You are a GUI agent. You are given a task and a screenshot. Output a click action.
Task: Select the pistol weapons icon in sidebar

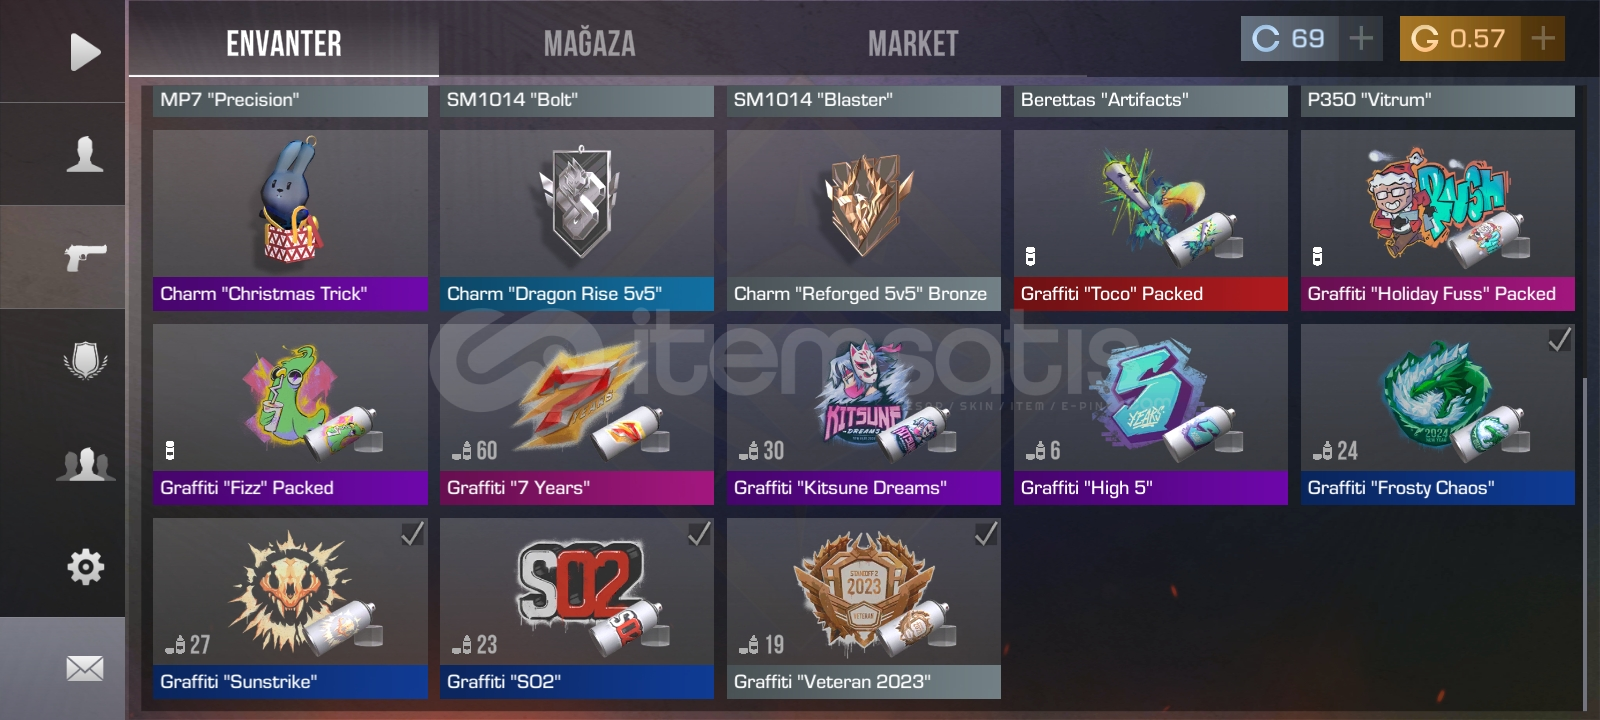(x=85, y=257)
